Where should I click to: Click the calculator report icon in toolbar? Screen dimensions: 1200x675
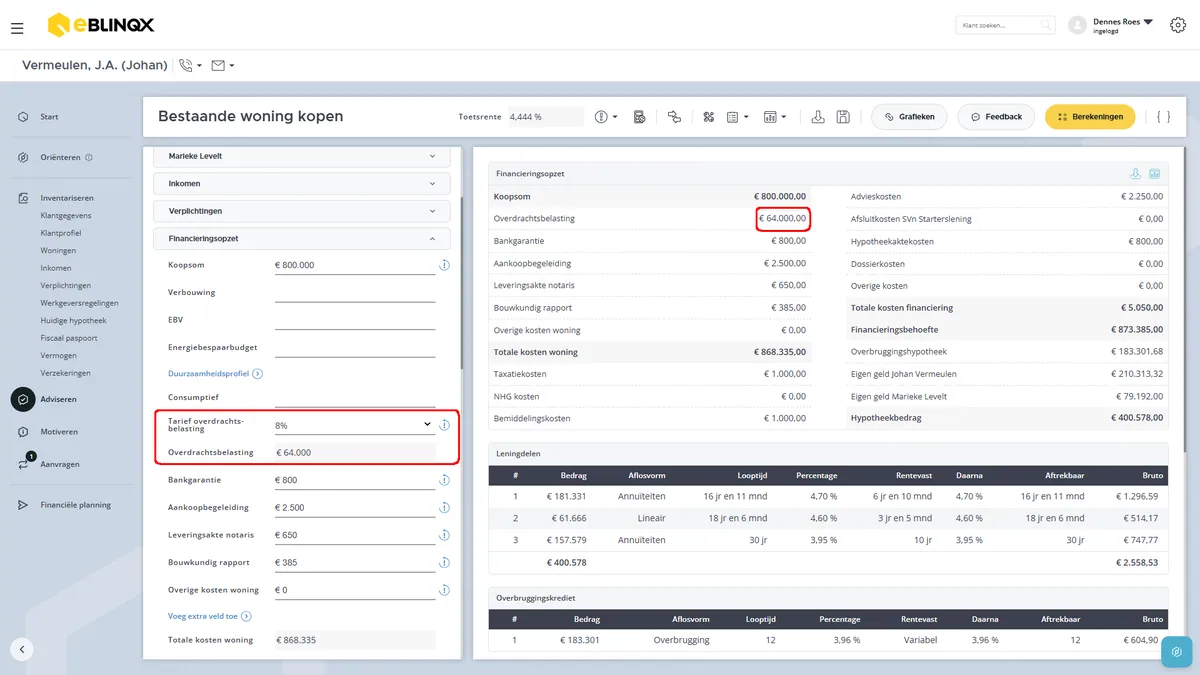click(x=640, y=117)
